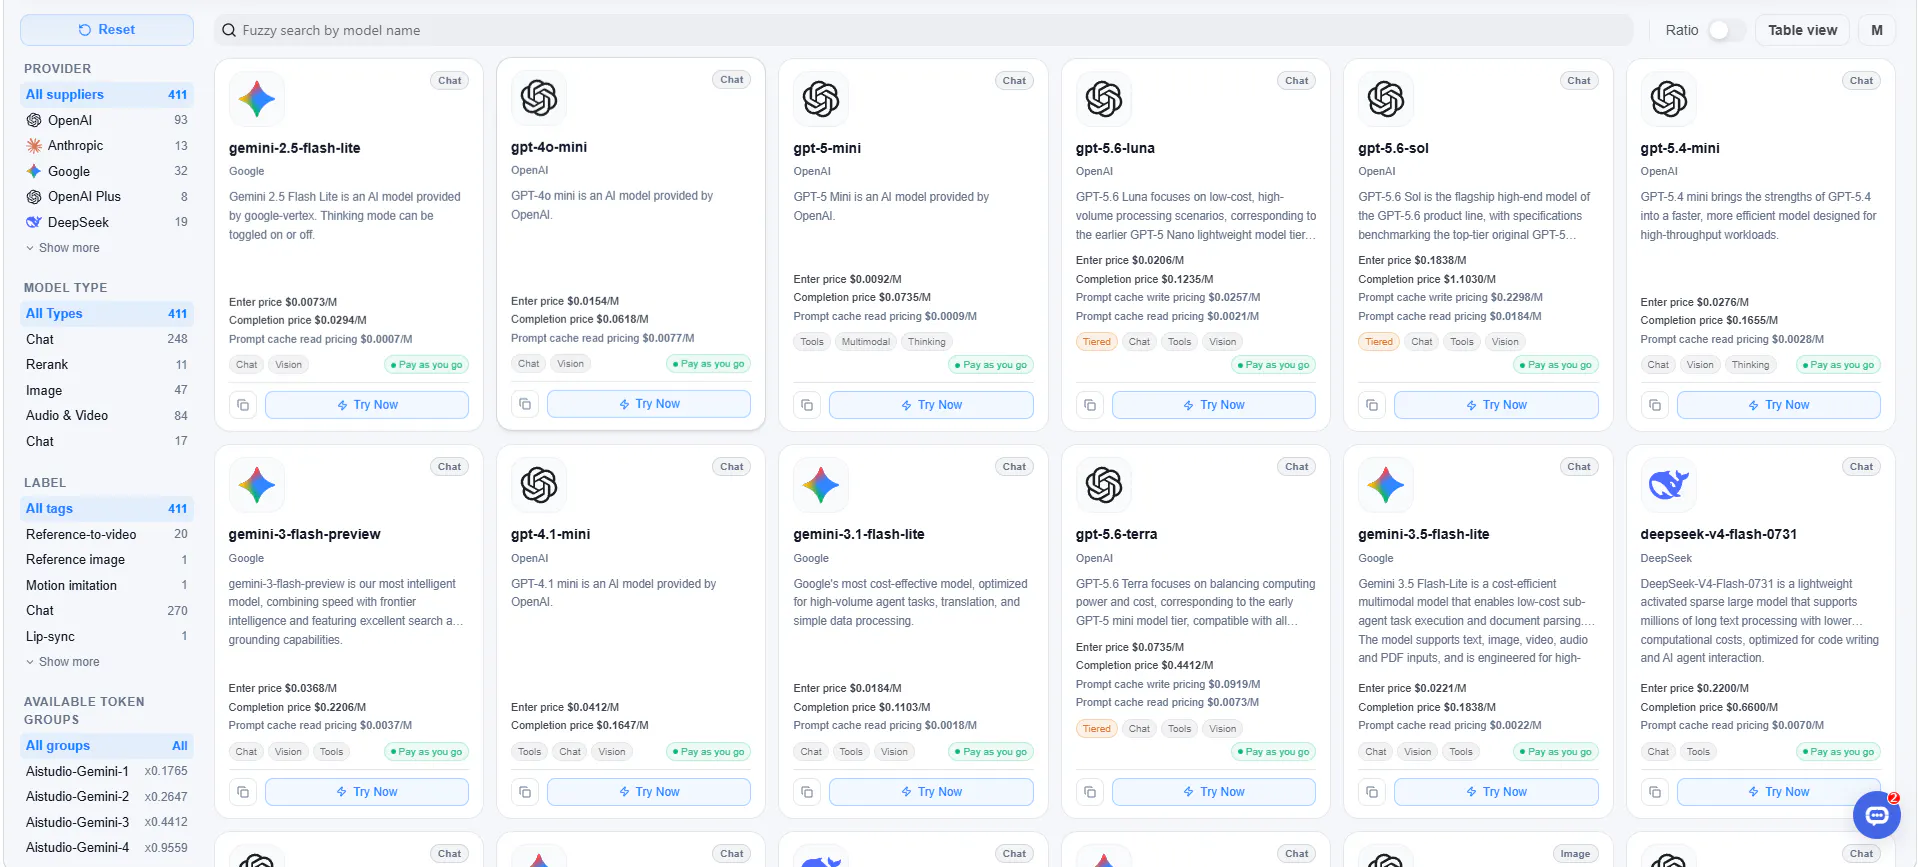Viewport: 1918px width, 867px height.
Task: Expand more providers with Show more
Action: [62, 248]
